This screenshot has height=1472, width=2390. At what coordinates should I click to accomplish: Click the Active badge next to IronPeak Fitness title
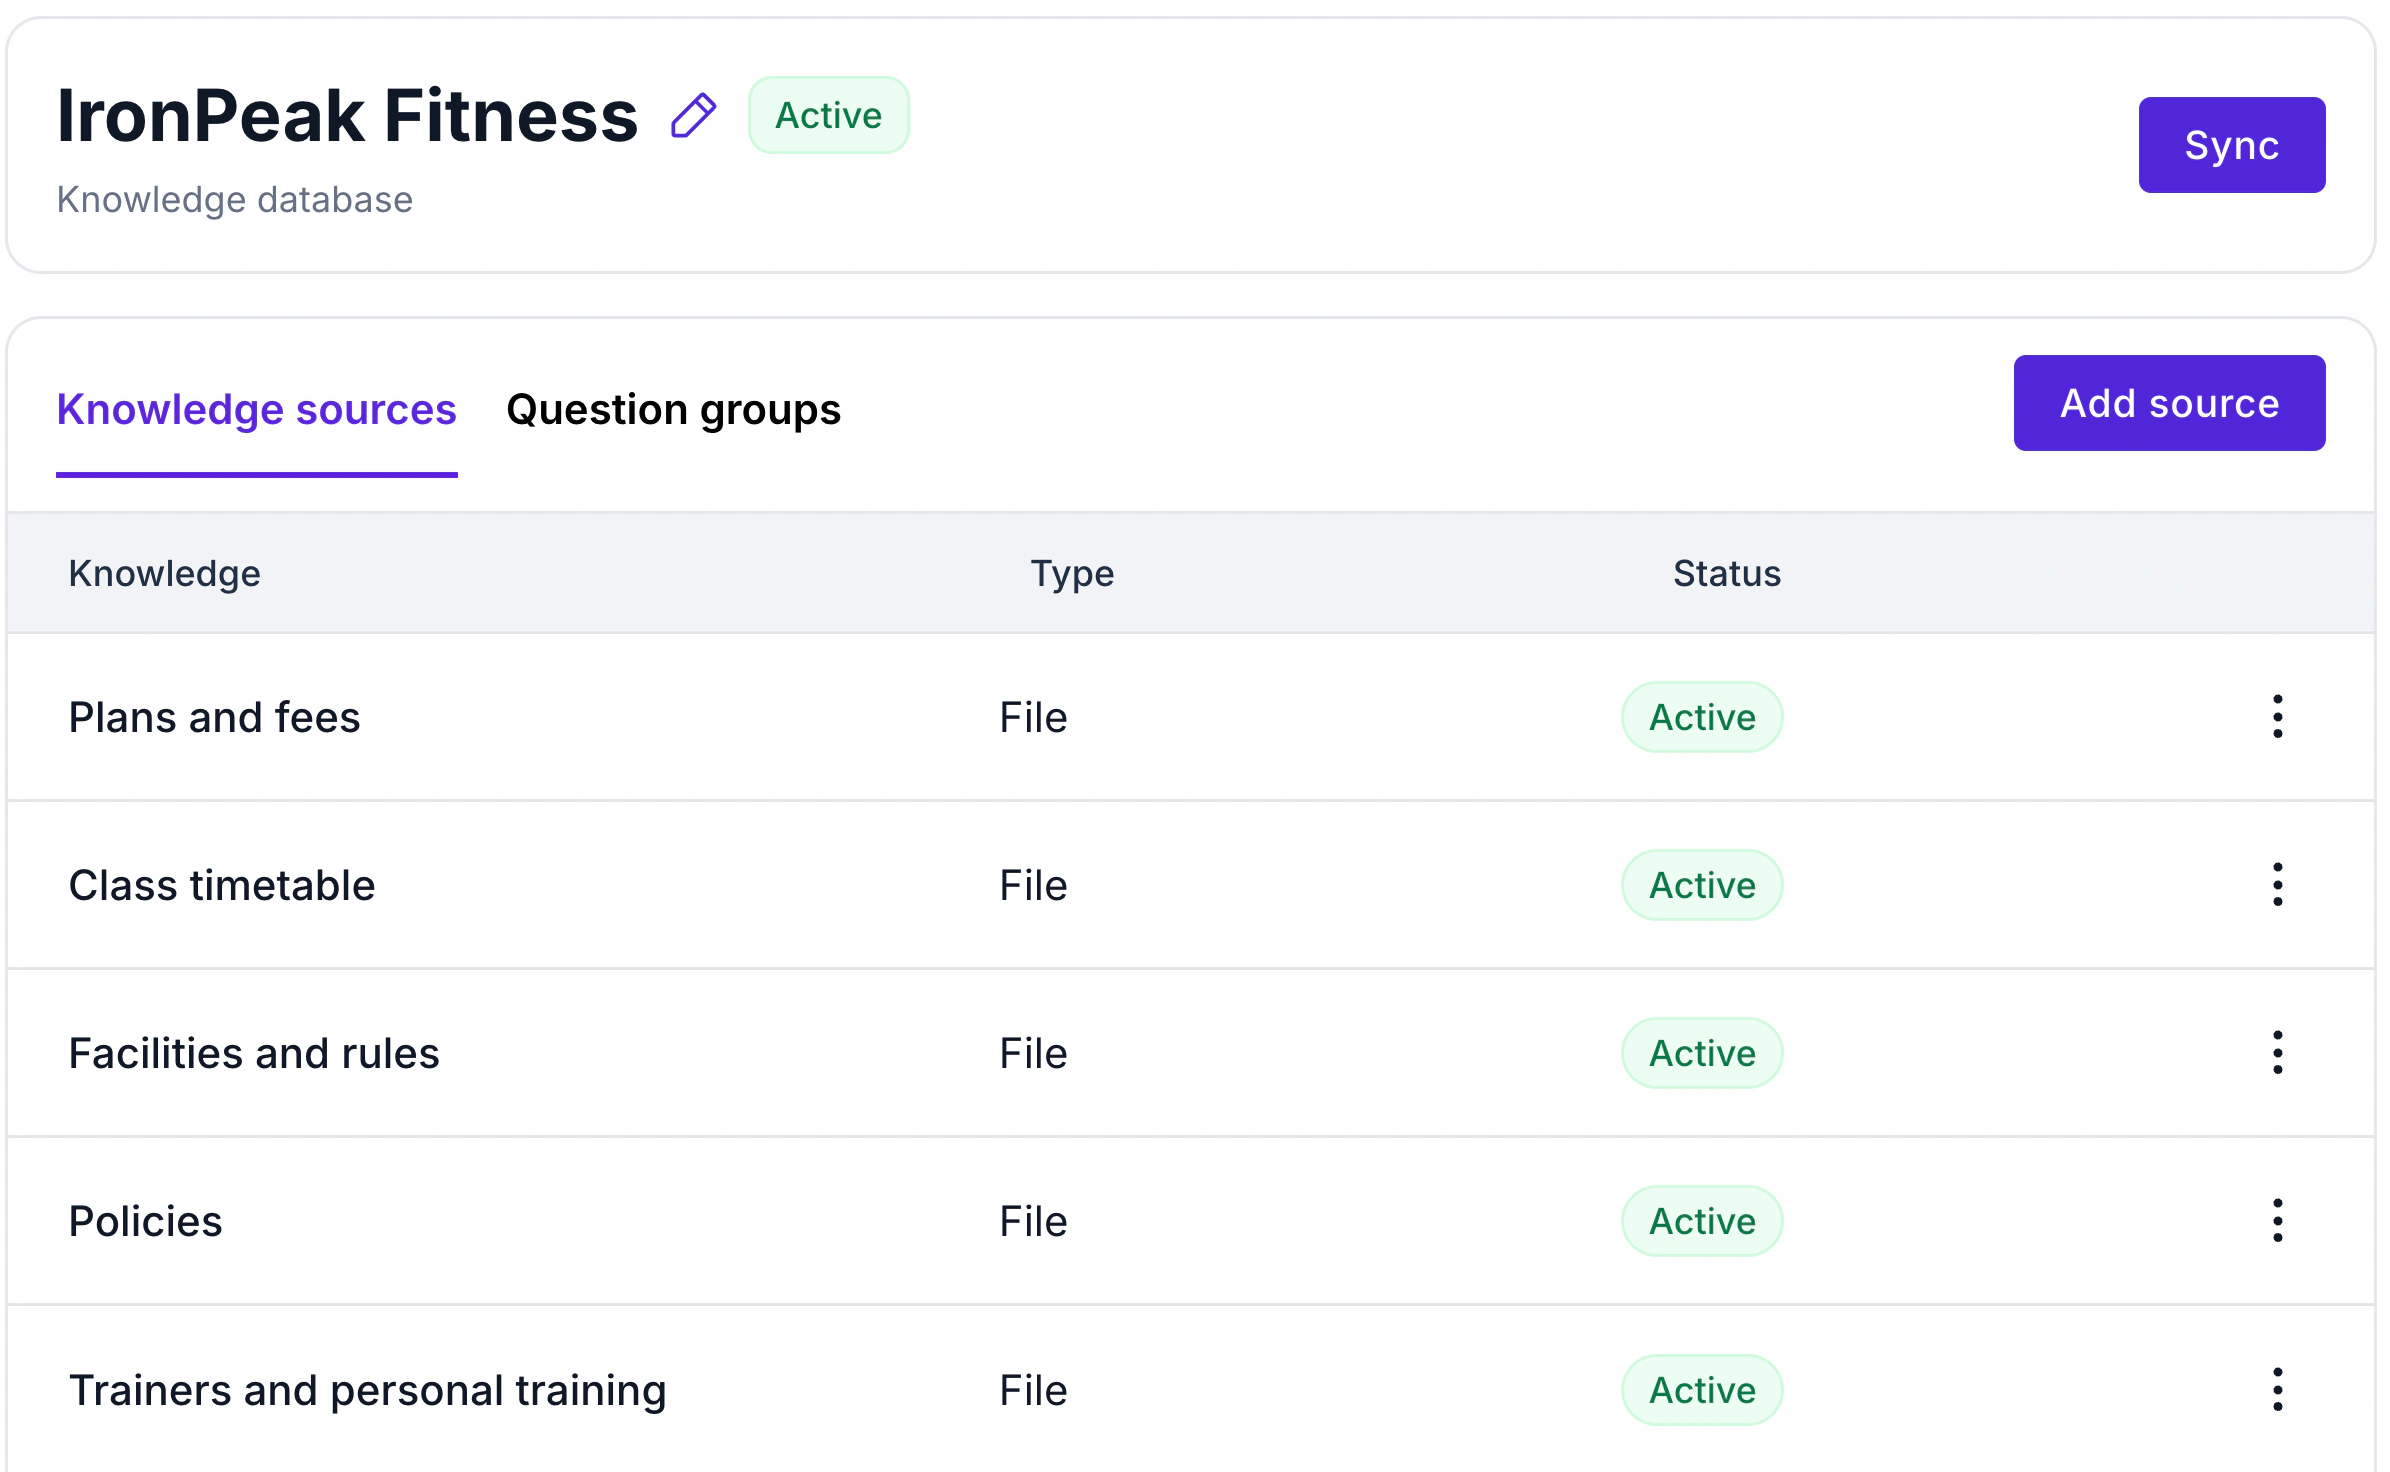(x=829, y=115)
